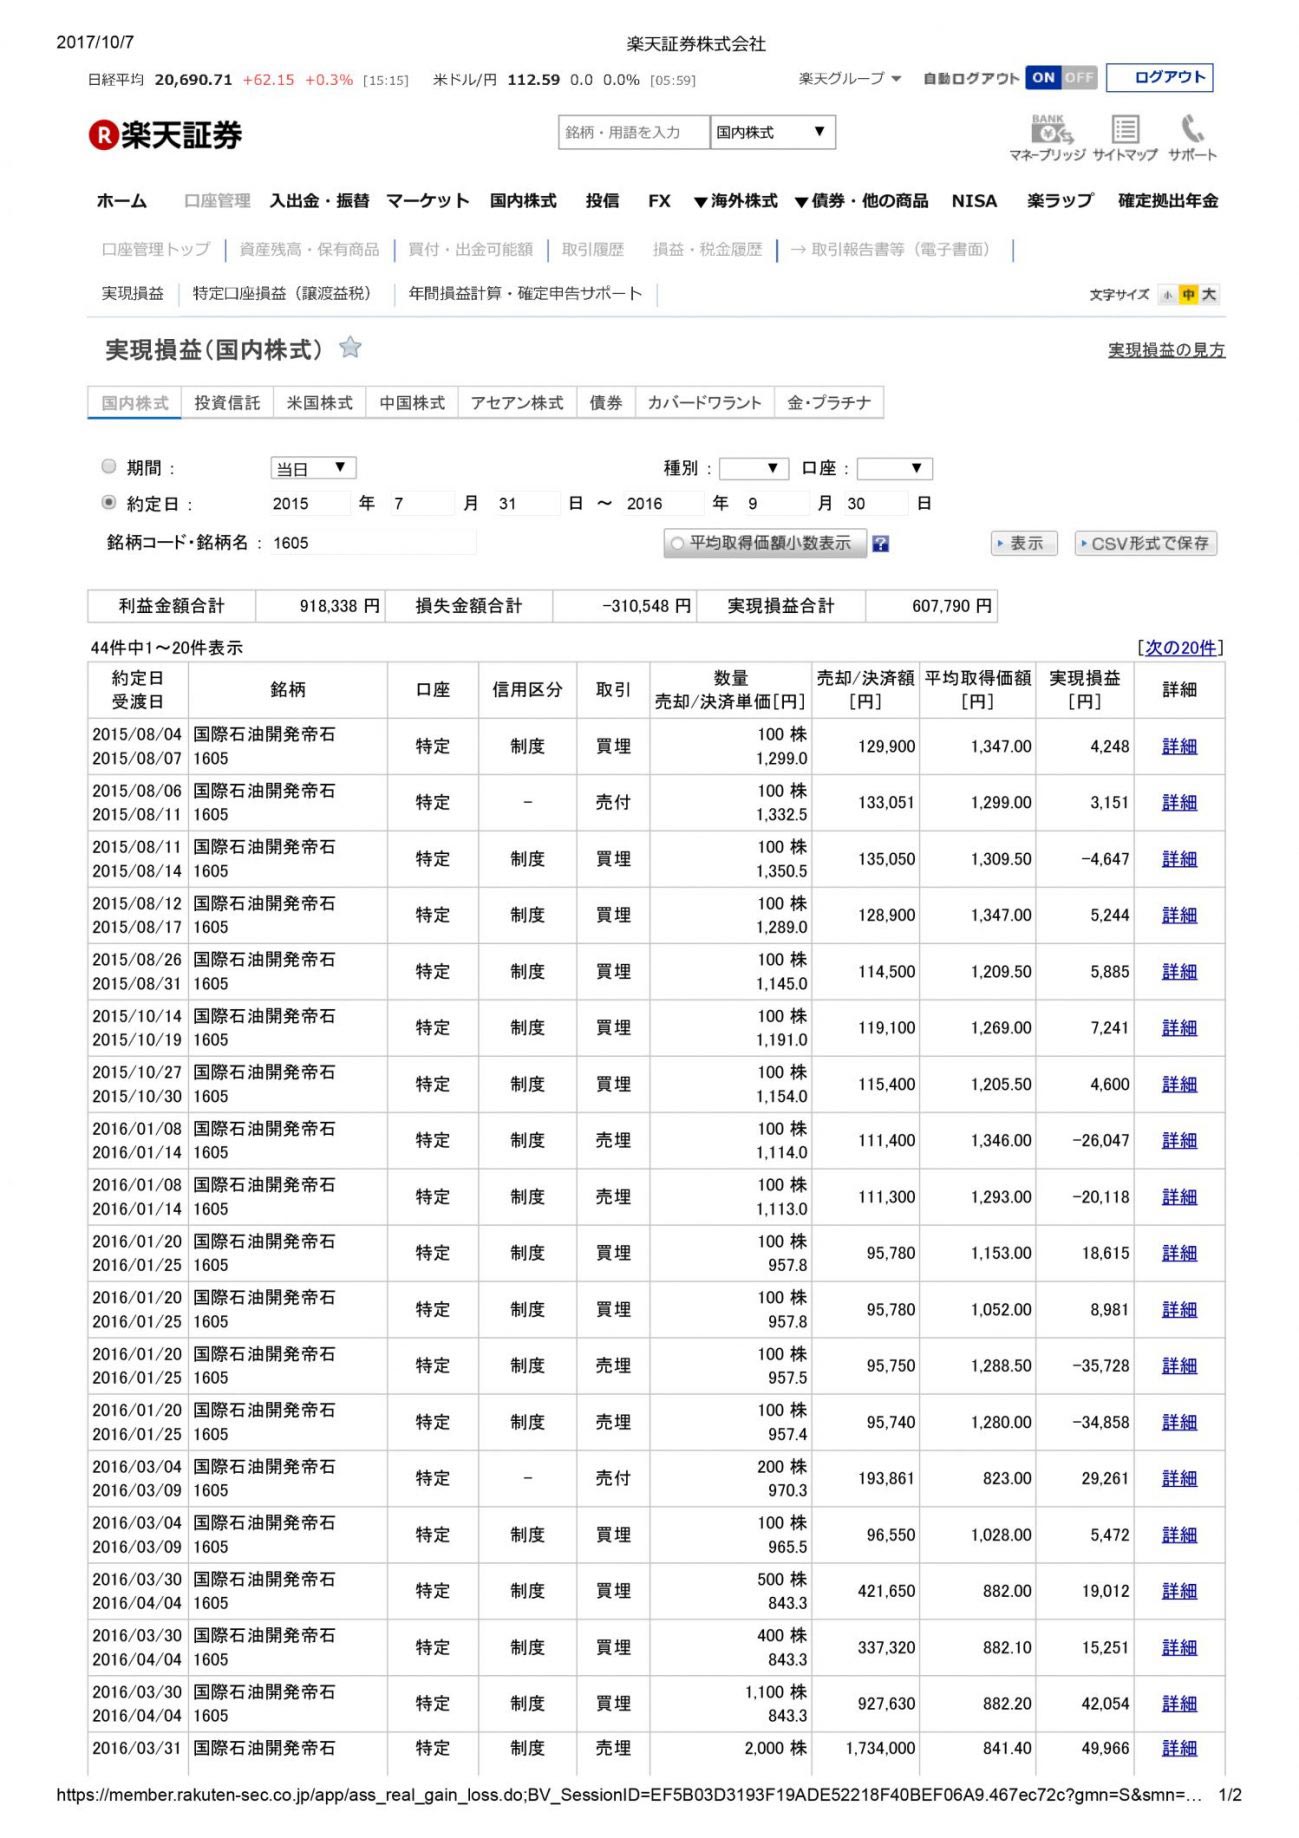This screenshot has height=1838, width=1299.
Task: Set font size to large (大)
Action: 1209,295
